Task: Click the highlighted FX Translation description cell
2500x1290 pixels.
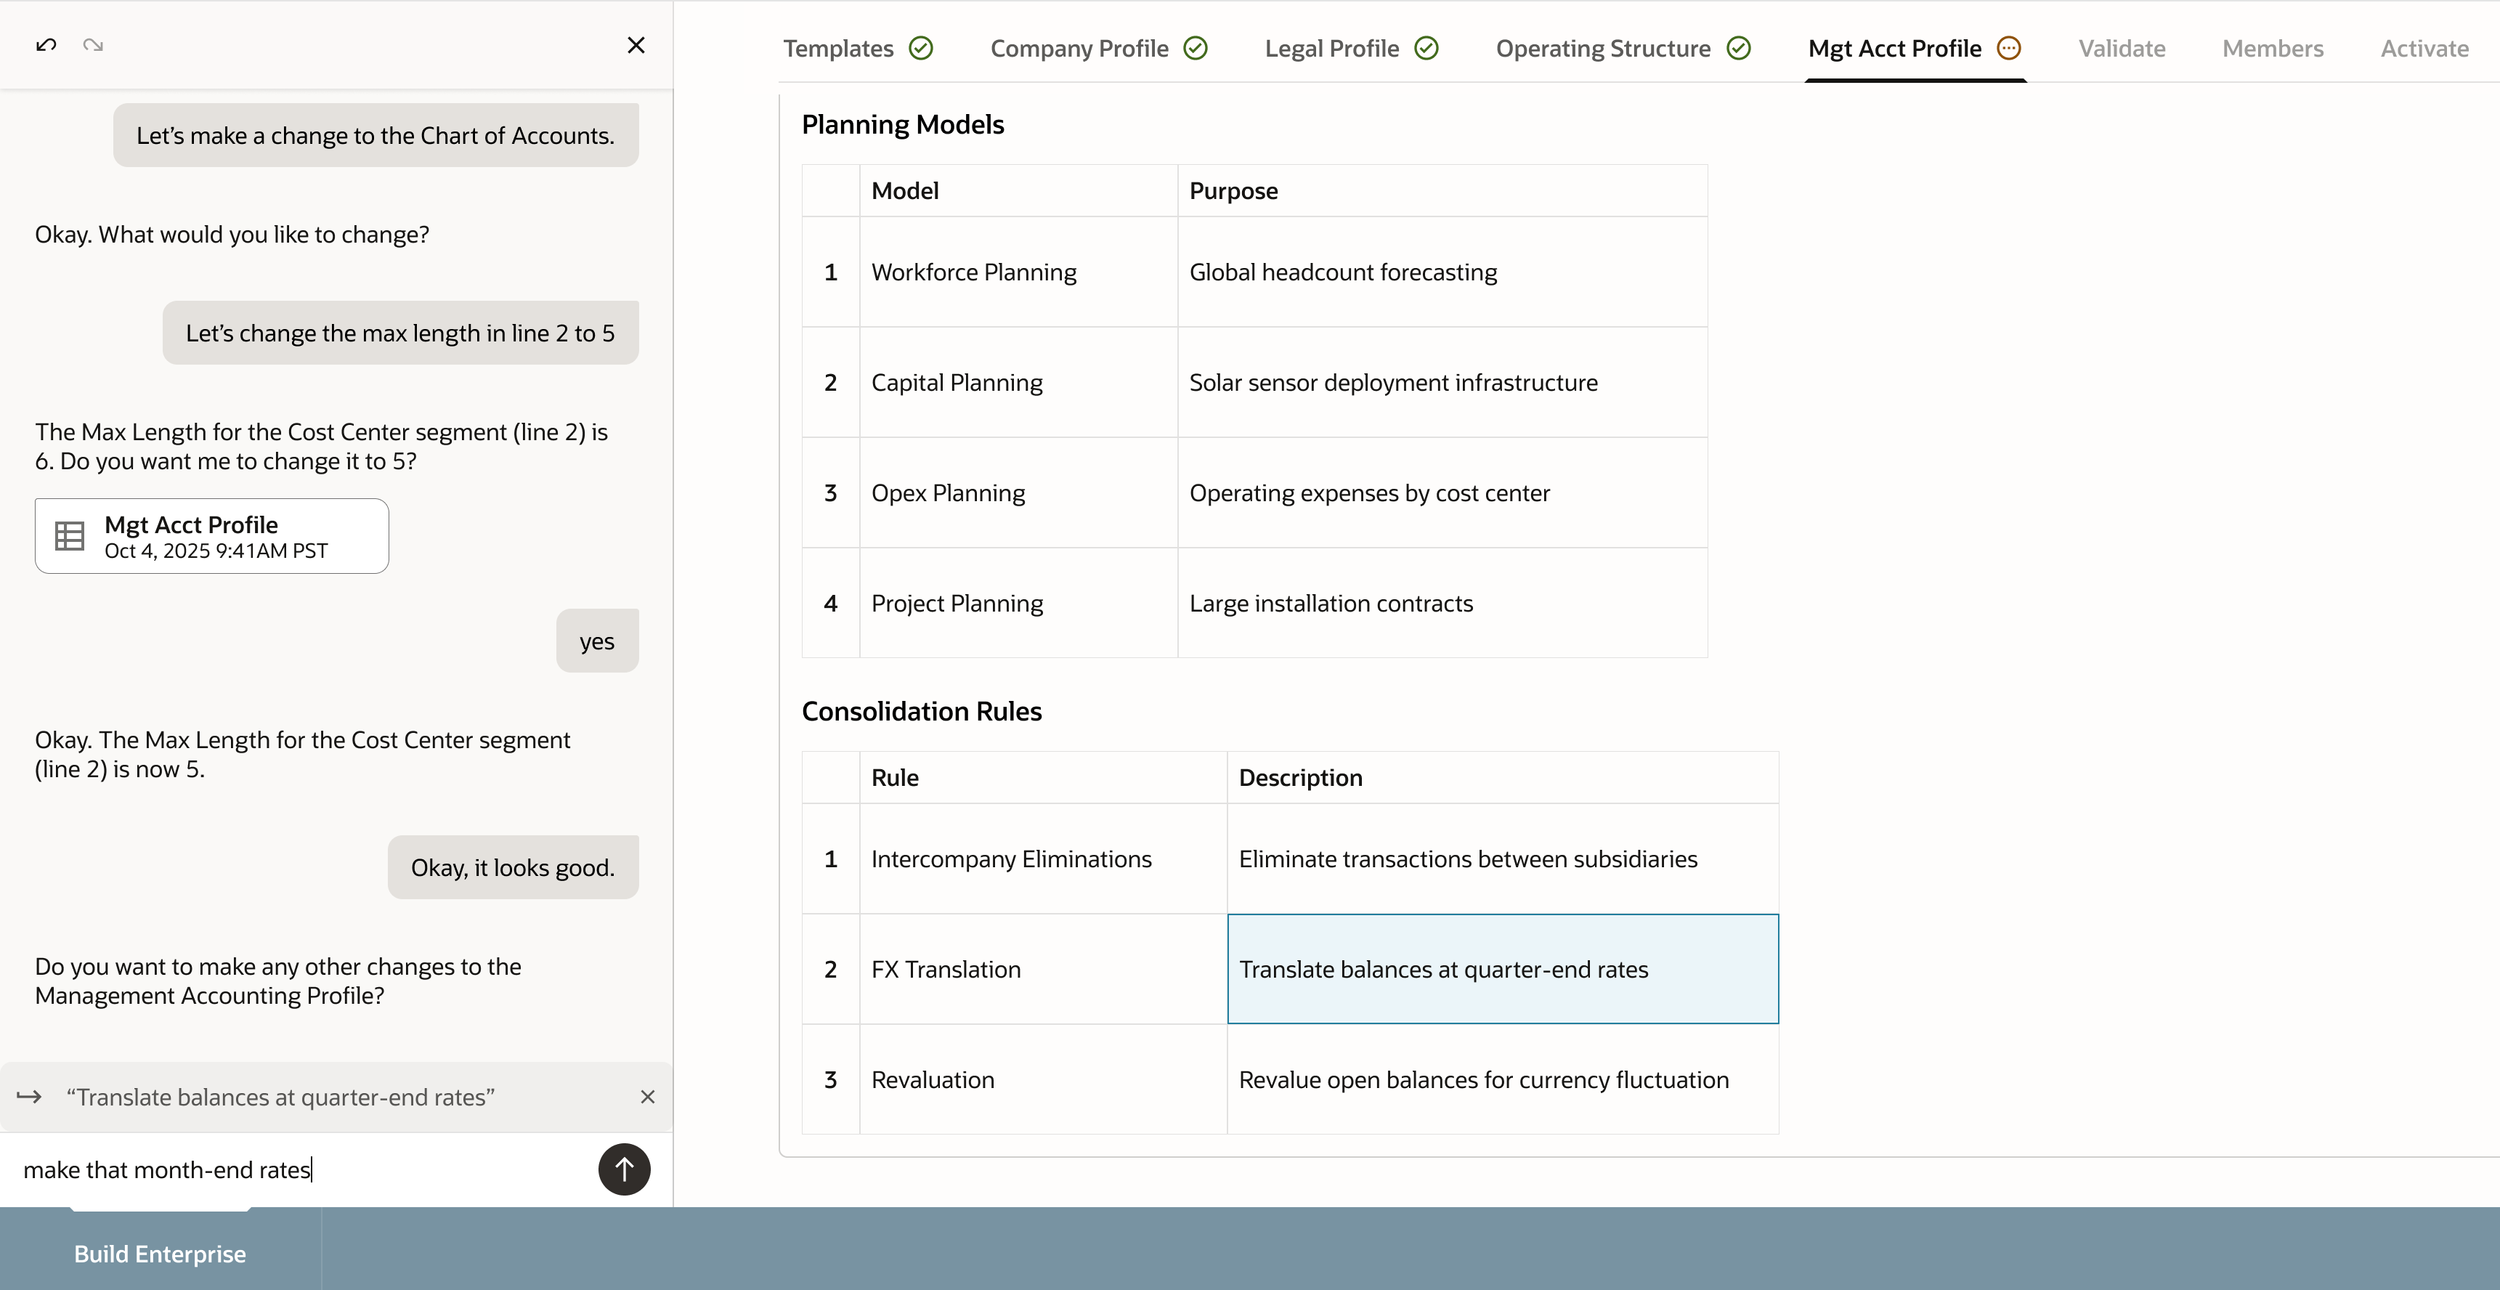Action: (x=1502, y=968)
